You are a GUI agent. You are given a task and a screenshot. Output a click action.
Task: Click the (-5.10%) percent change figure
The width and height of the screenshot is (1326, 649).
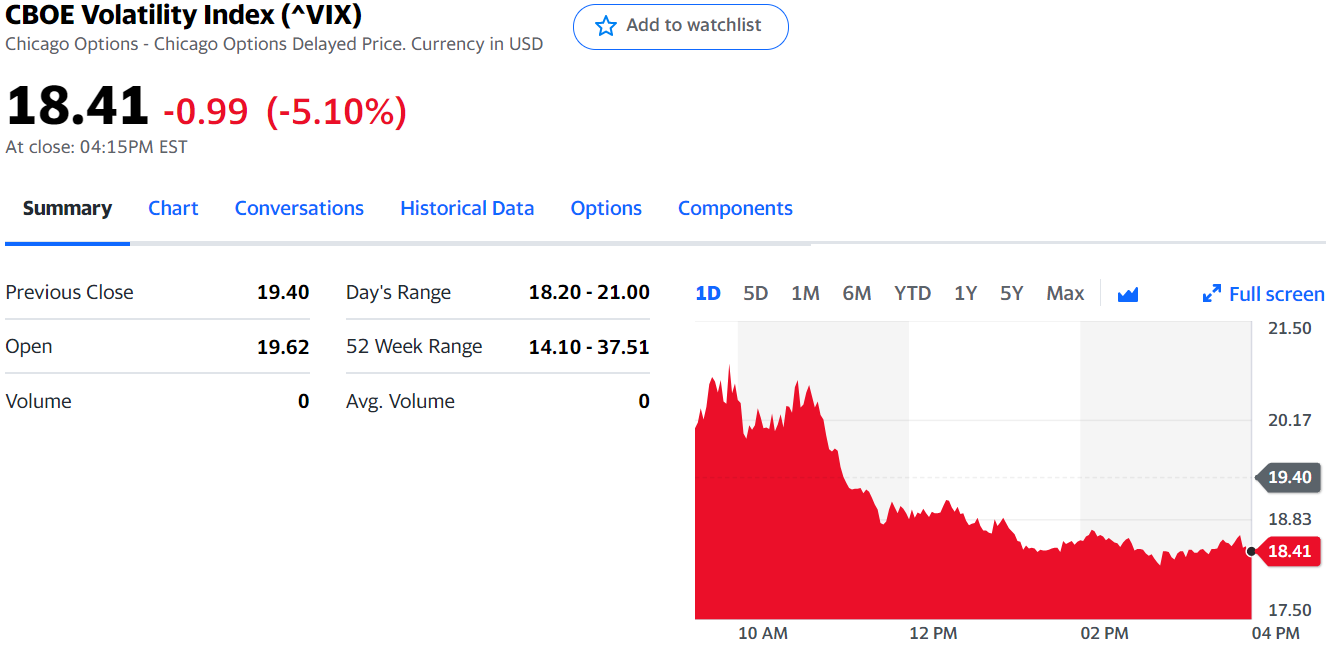337,111
